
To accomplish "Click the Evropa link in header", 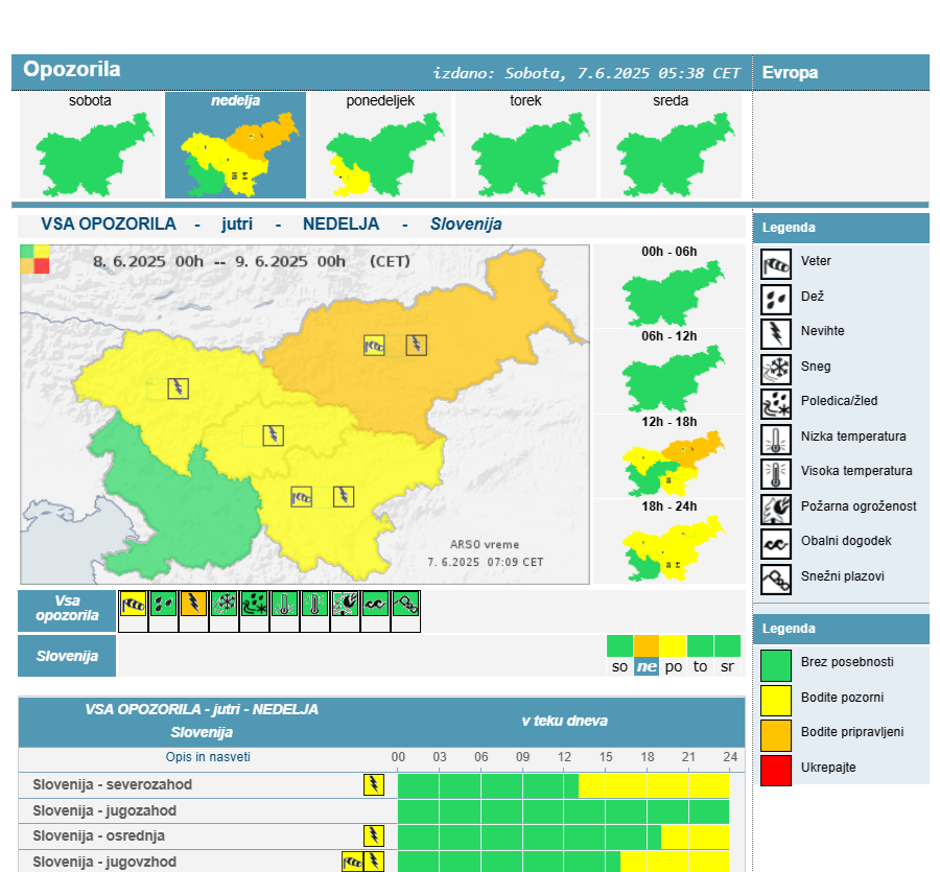I will point(790,73).
